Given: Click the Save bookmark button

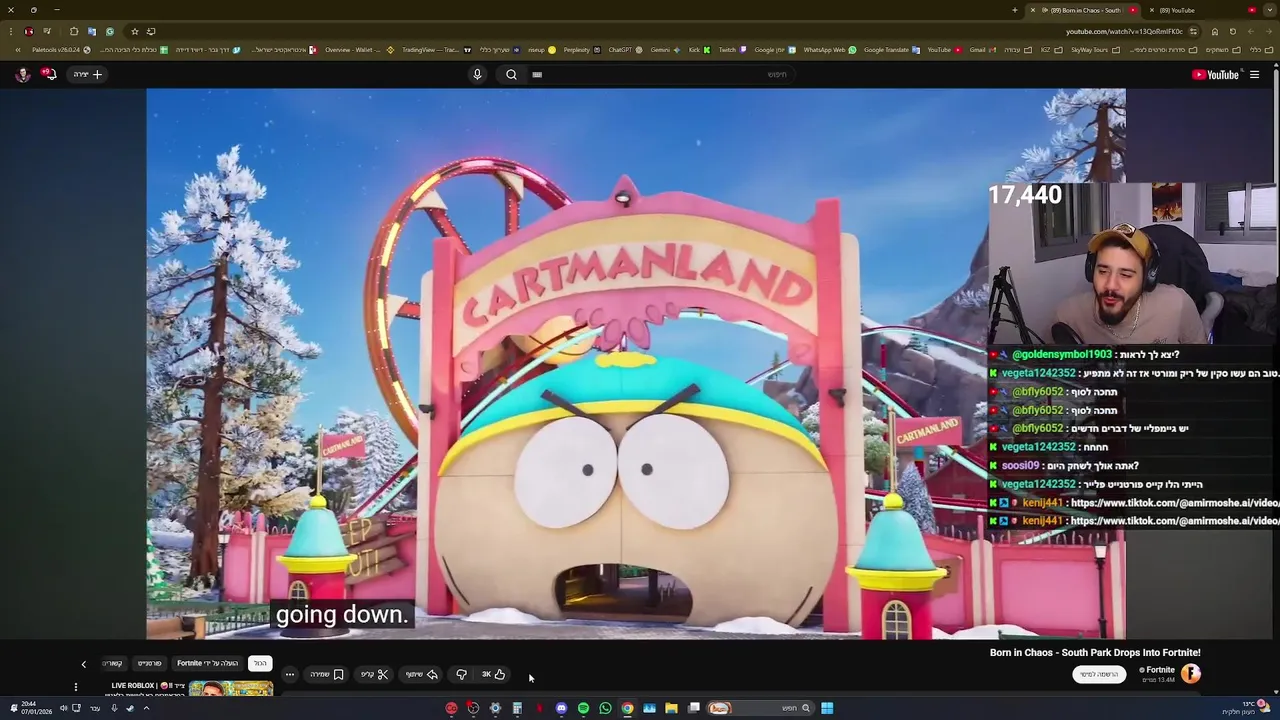Looking at the screenshot, I should pyautogui.click(x=327, y=674).
